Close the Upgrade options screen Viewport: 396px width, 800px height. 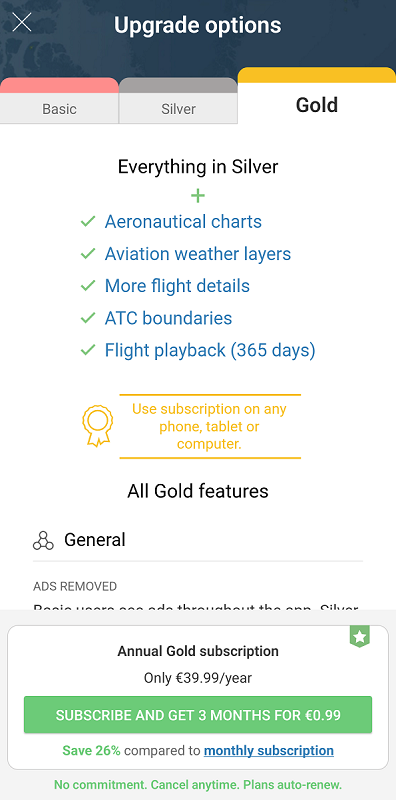pos(21,22)
